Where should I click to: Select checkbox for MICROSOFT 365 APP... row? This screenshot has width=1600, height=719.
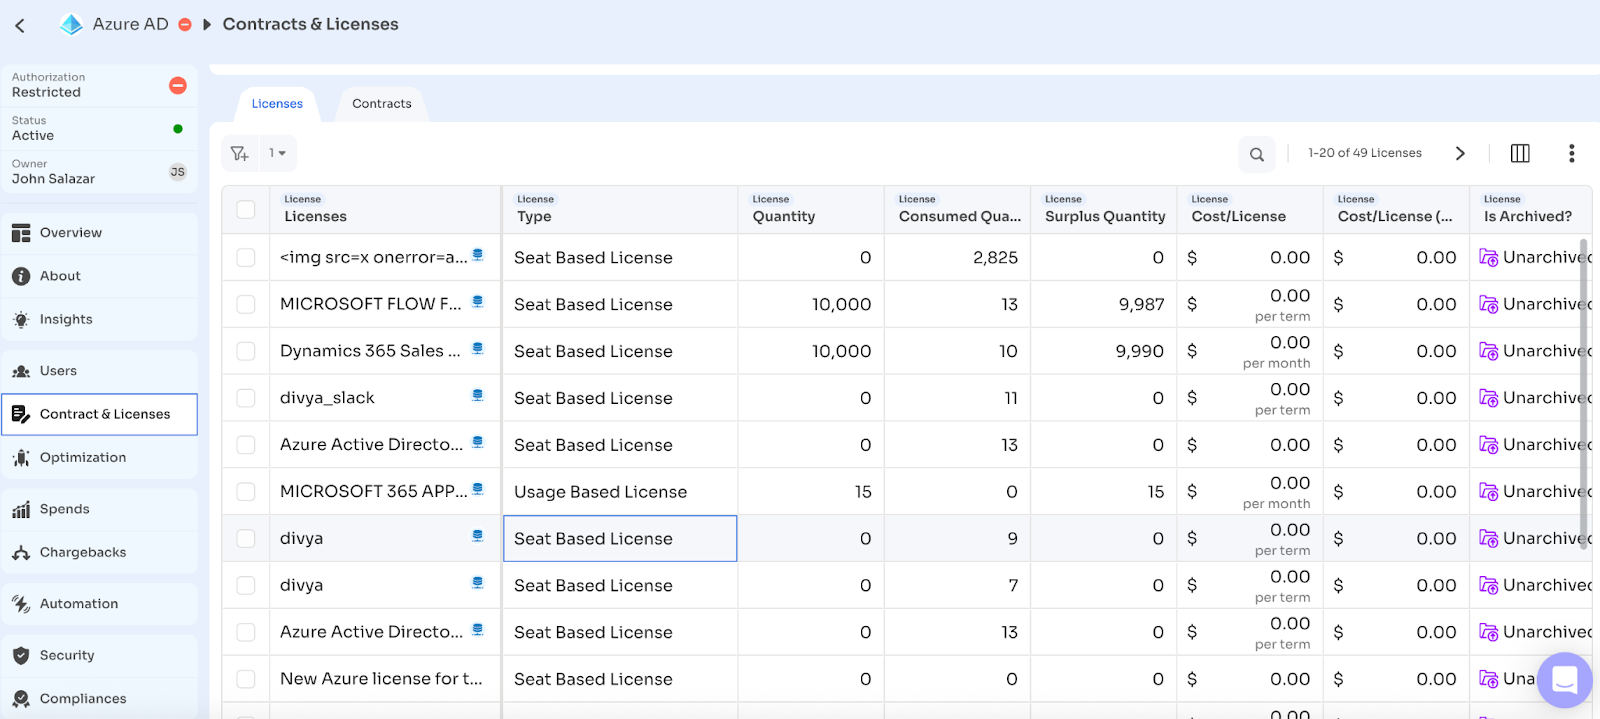pyautogui.click(x=246, y=492)
